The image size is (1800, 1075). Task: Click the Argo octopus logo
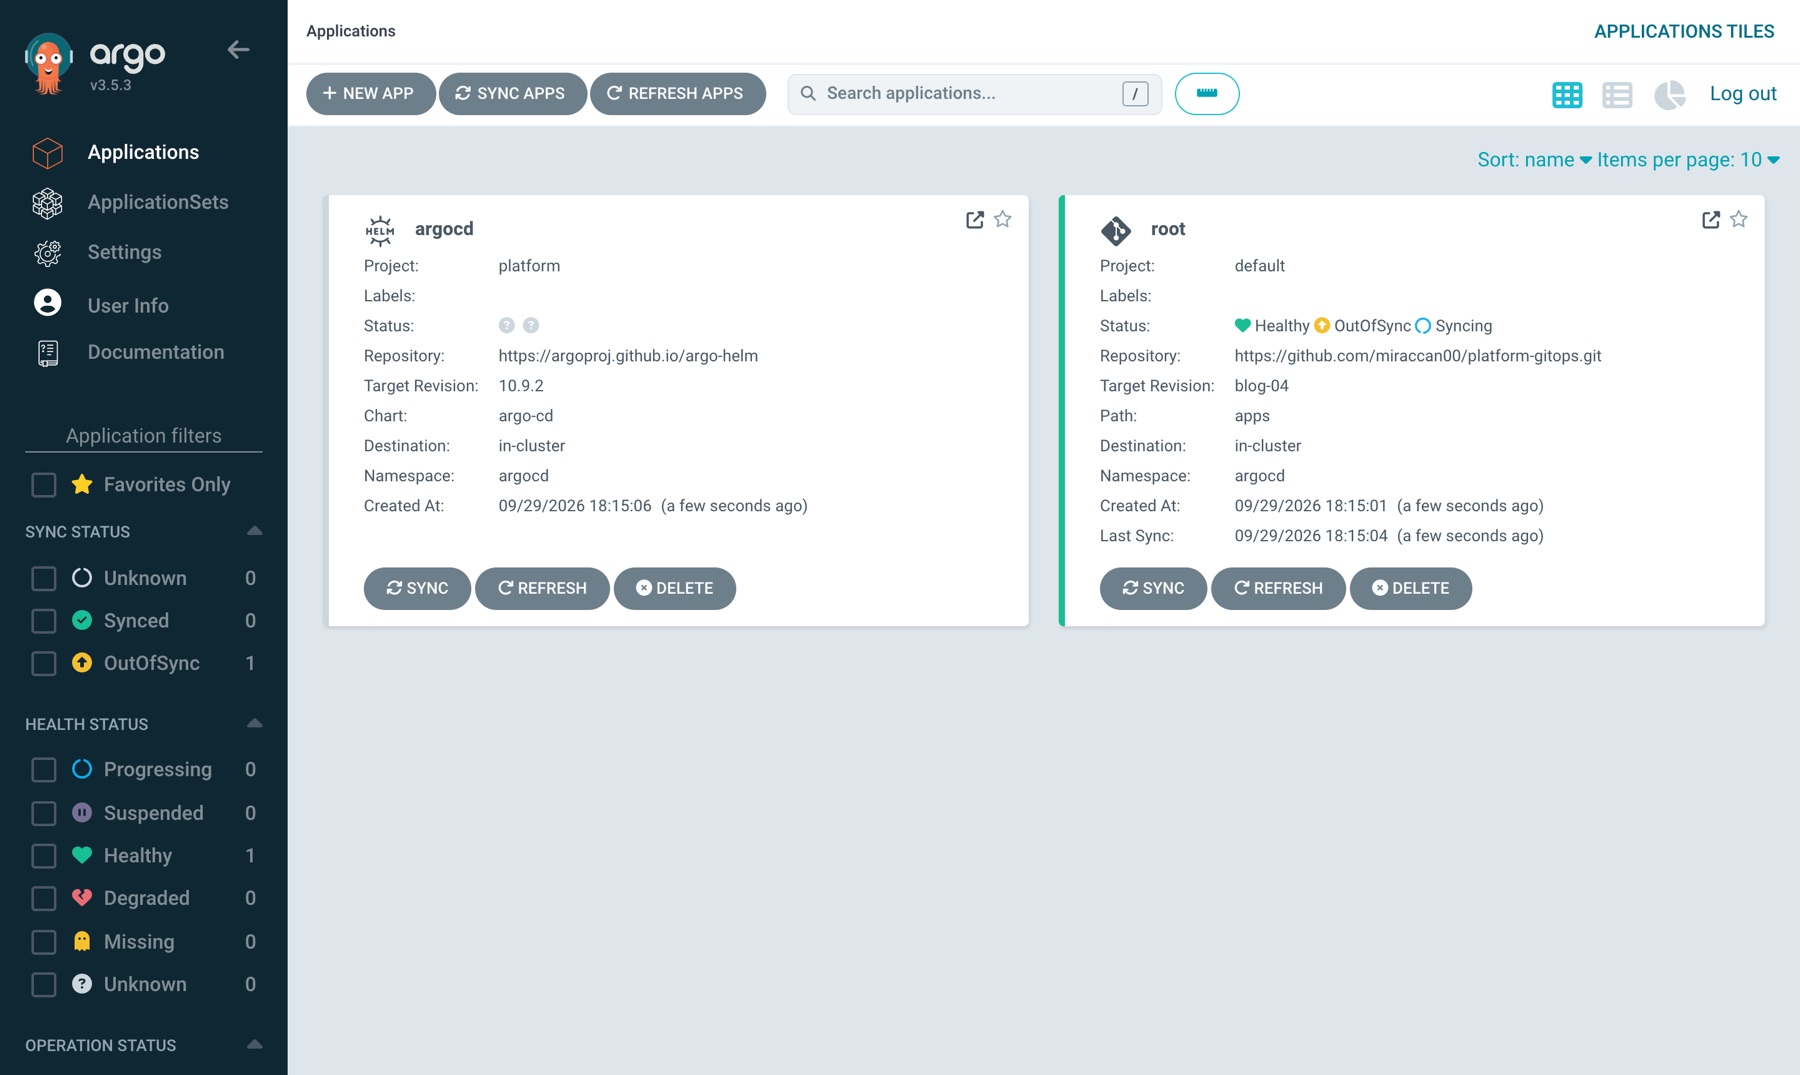coord(48,63)
